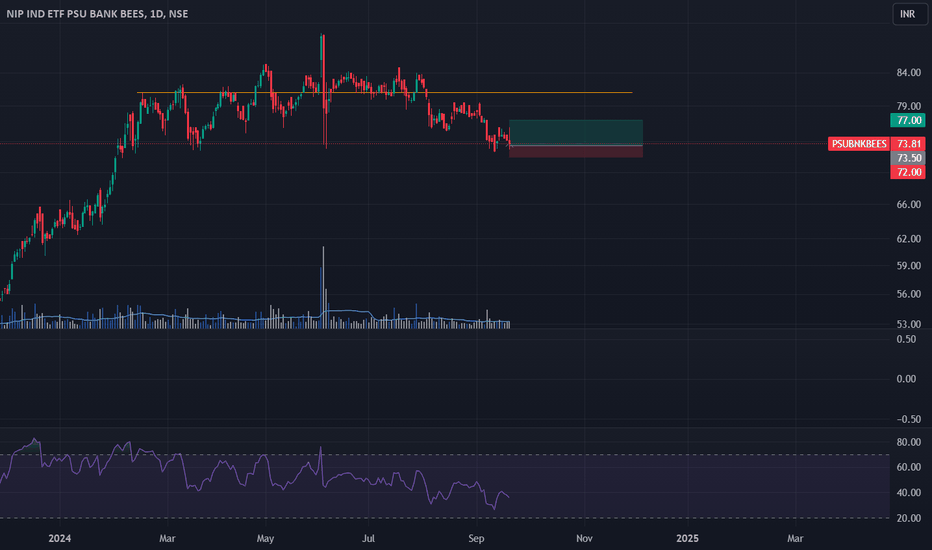This screenshot has height=550, width=932.
Task: Click the Nov label on time axis
Action: coord(584,538)
